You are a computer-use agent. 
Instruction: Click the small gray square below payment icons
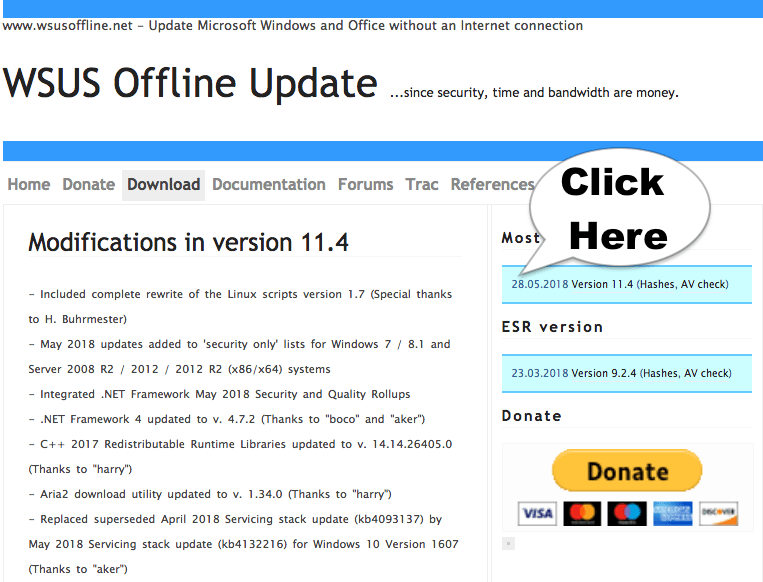pyautogui.click(x=508, y=544)
